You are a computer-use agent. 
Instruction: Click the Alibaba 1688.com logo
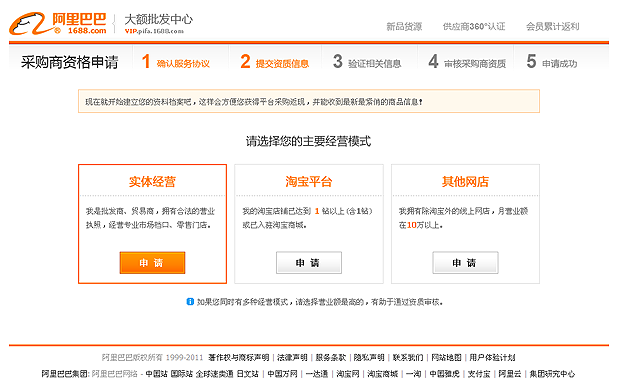(58, 23)
